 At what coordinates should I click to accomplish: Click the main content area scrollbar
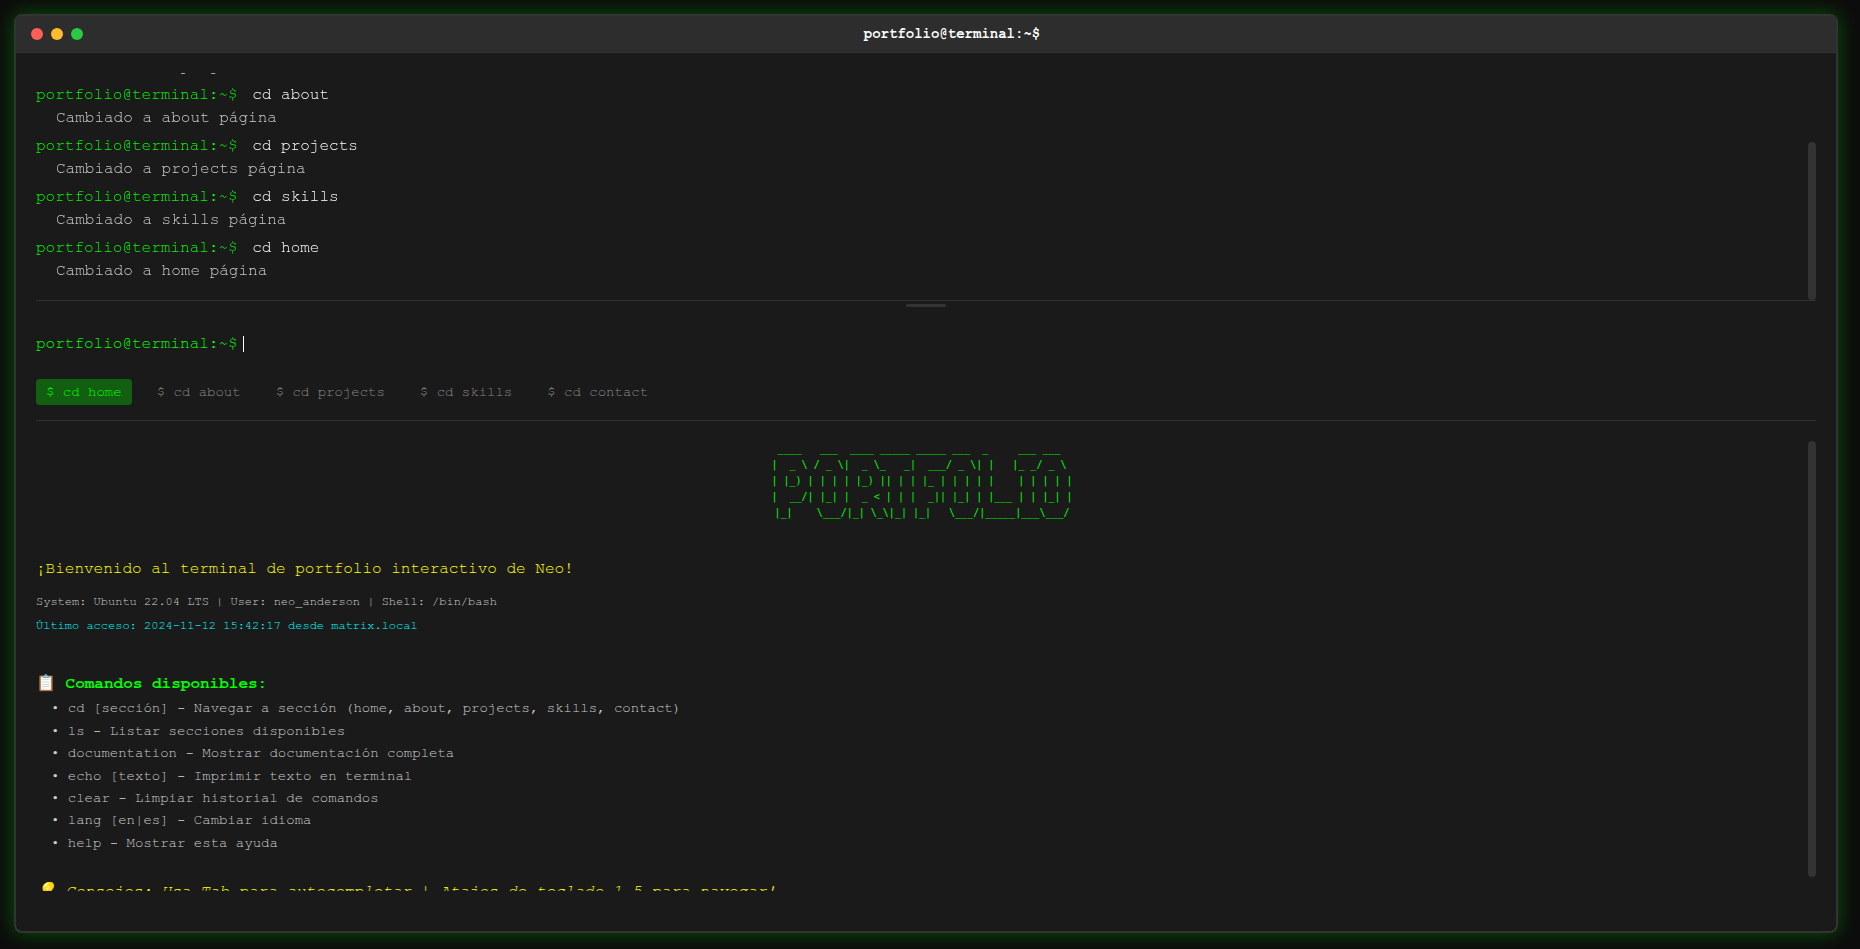(x=1811, y=658)
